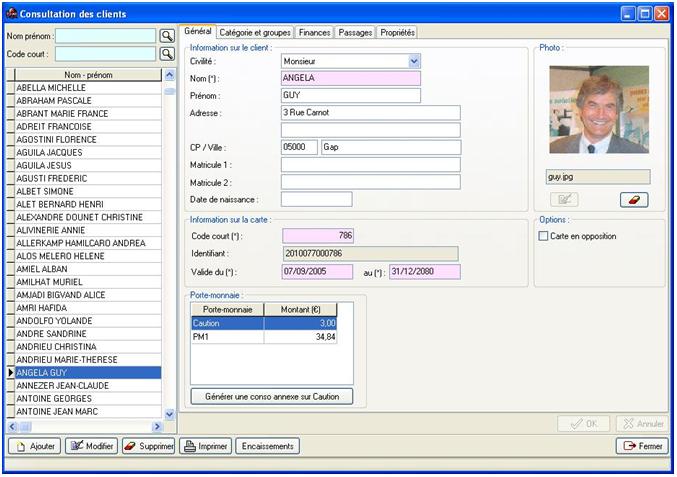The height and width of the screenshot is (477, 677).
Task: Open the Encaissements button
Action: (x=267, y=446)
